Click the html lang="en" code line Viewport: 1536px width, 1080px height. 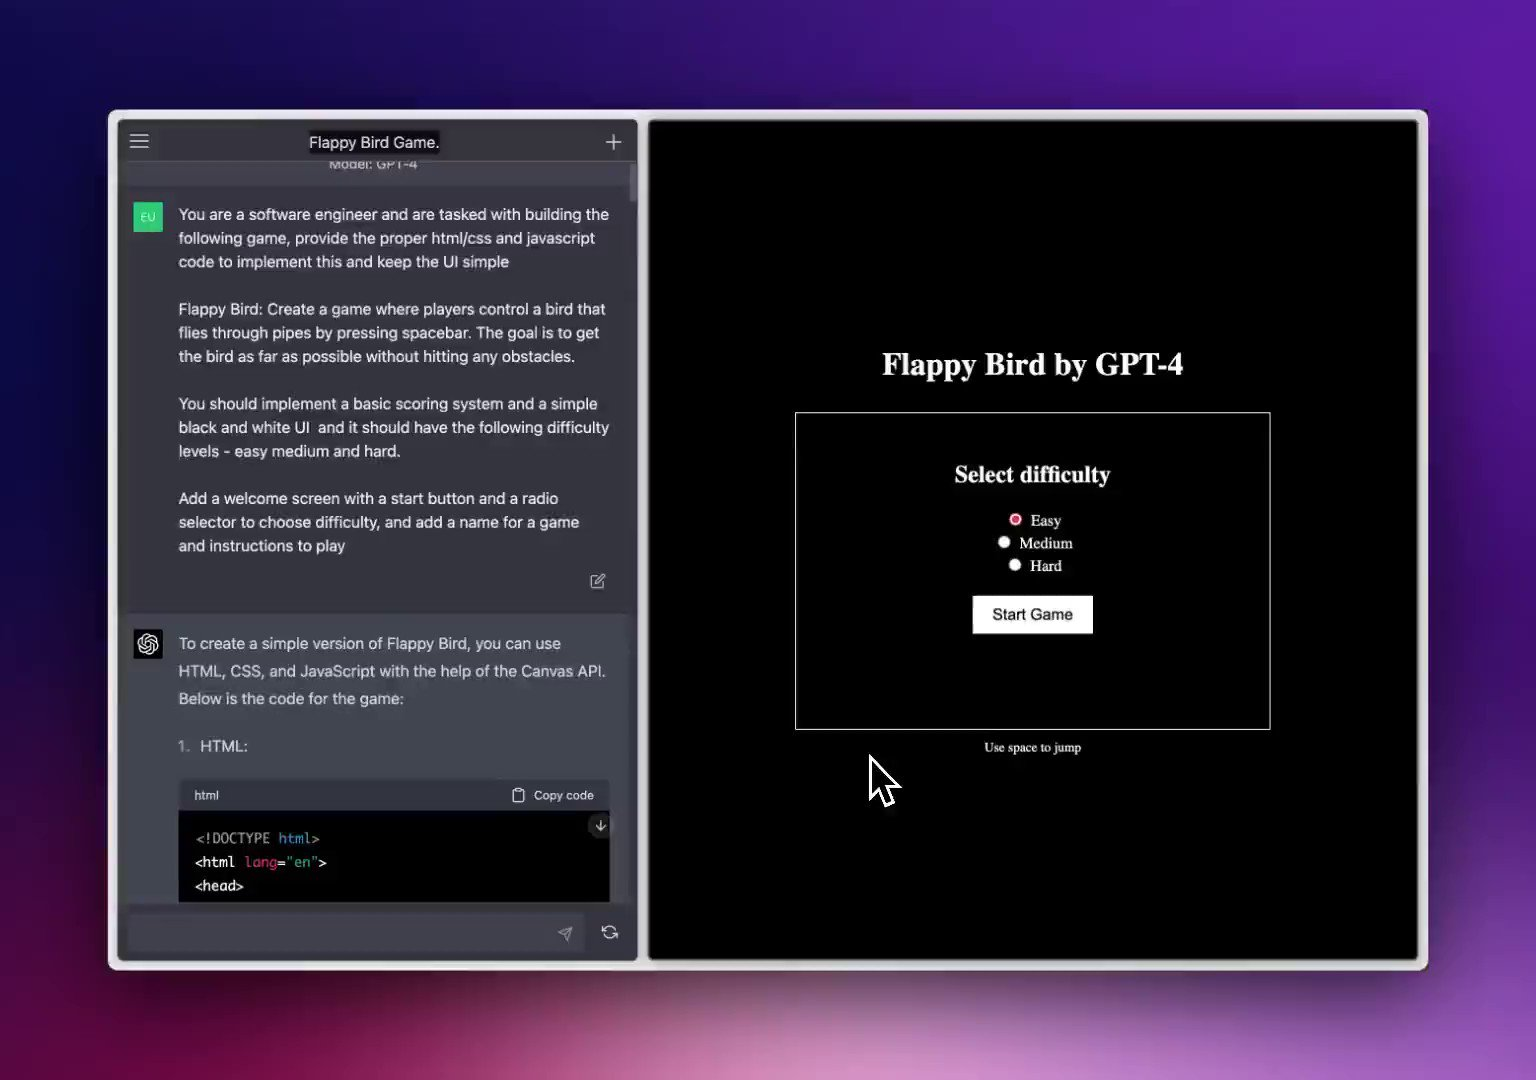click(261, 862)
